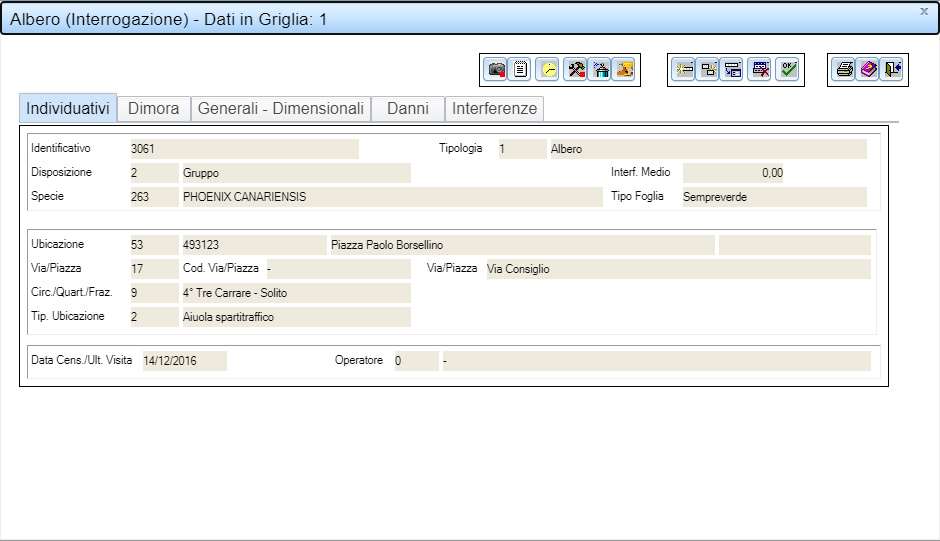940x541 pixels.
Task: Go to the Interferenze tab
Action: tap(494, 108)
